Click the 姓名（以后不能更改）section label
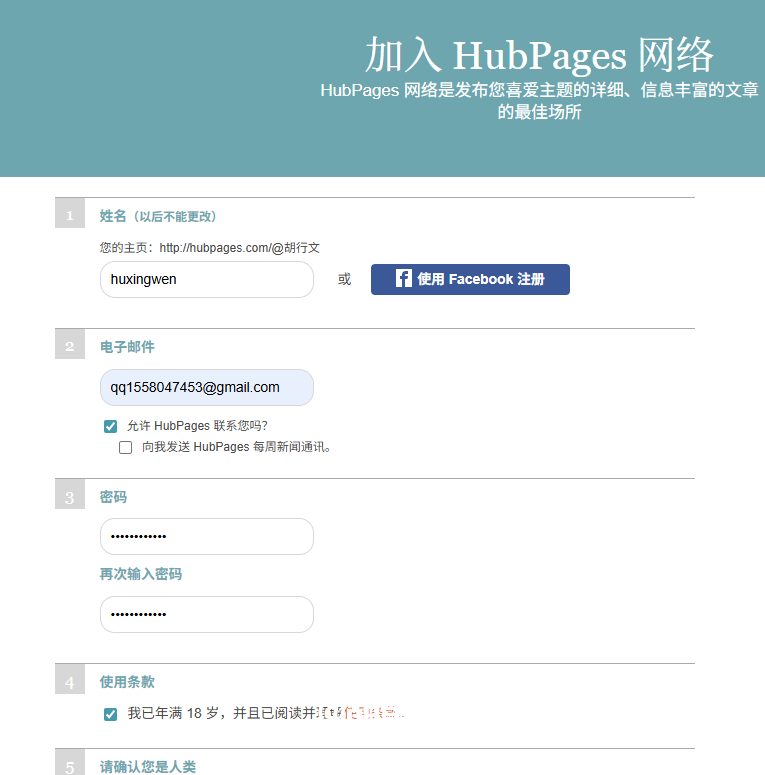This screenshot has height=775, width=765. click(158, 216)
